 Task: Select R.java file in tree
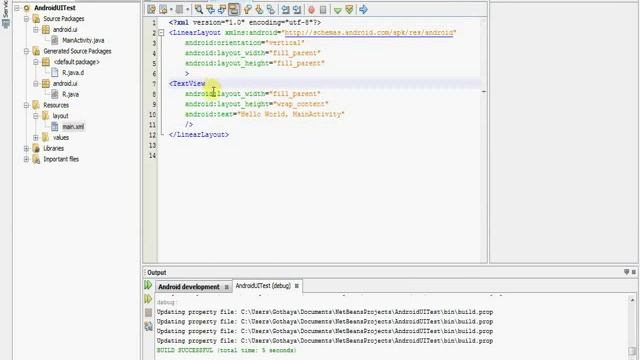pos(70,94)
